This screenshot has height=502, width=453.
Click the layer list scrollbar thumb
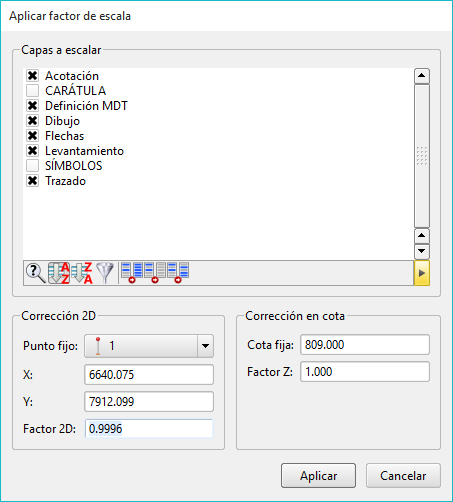422,156
